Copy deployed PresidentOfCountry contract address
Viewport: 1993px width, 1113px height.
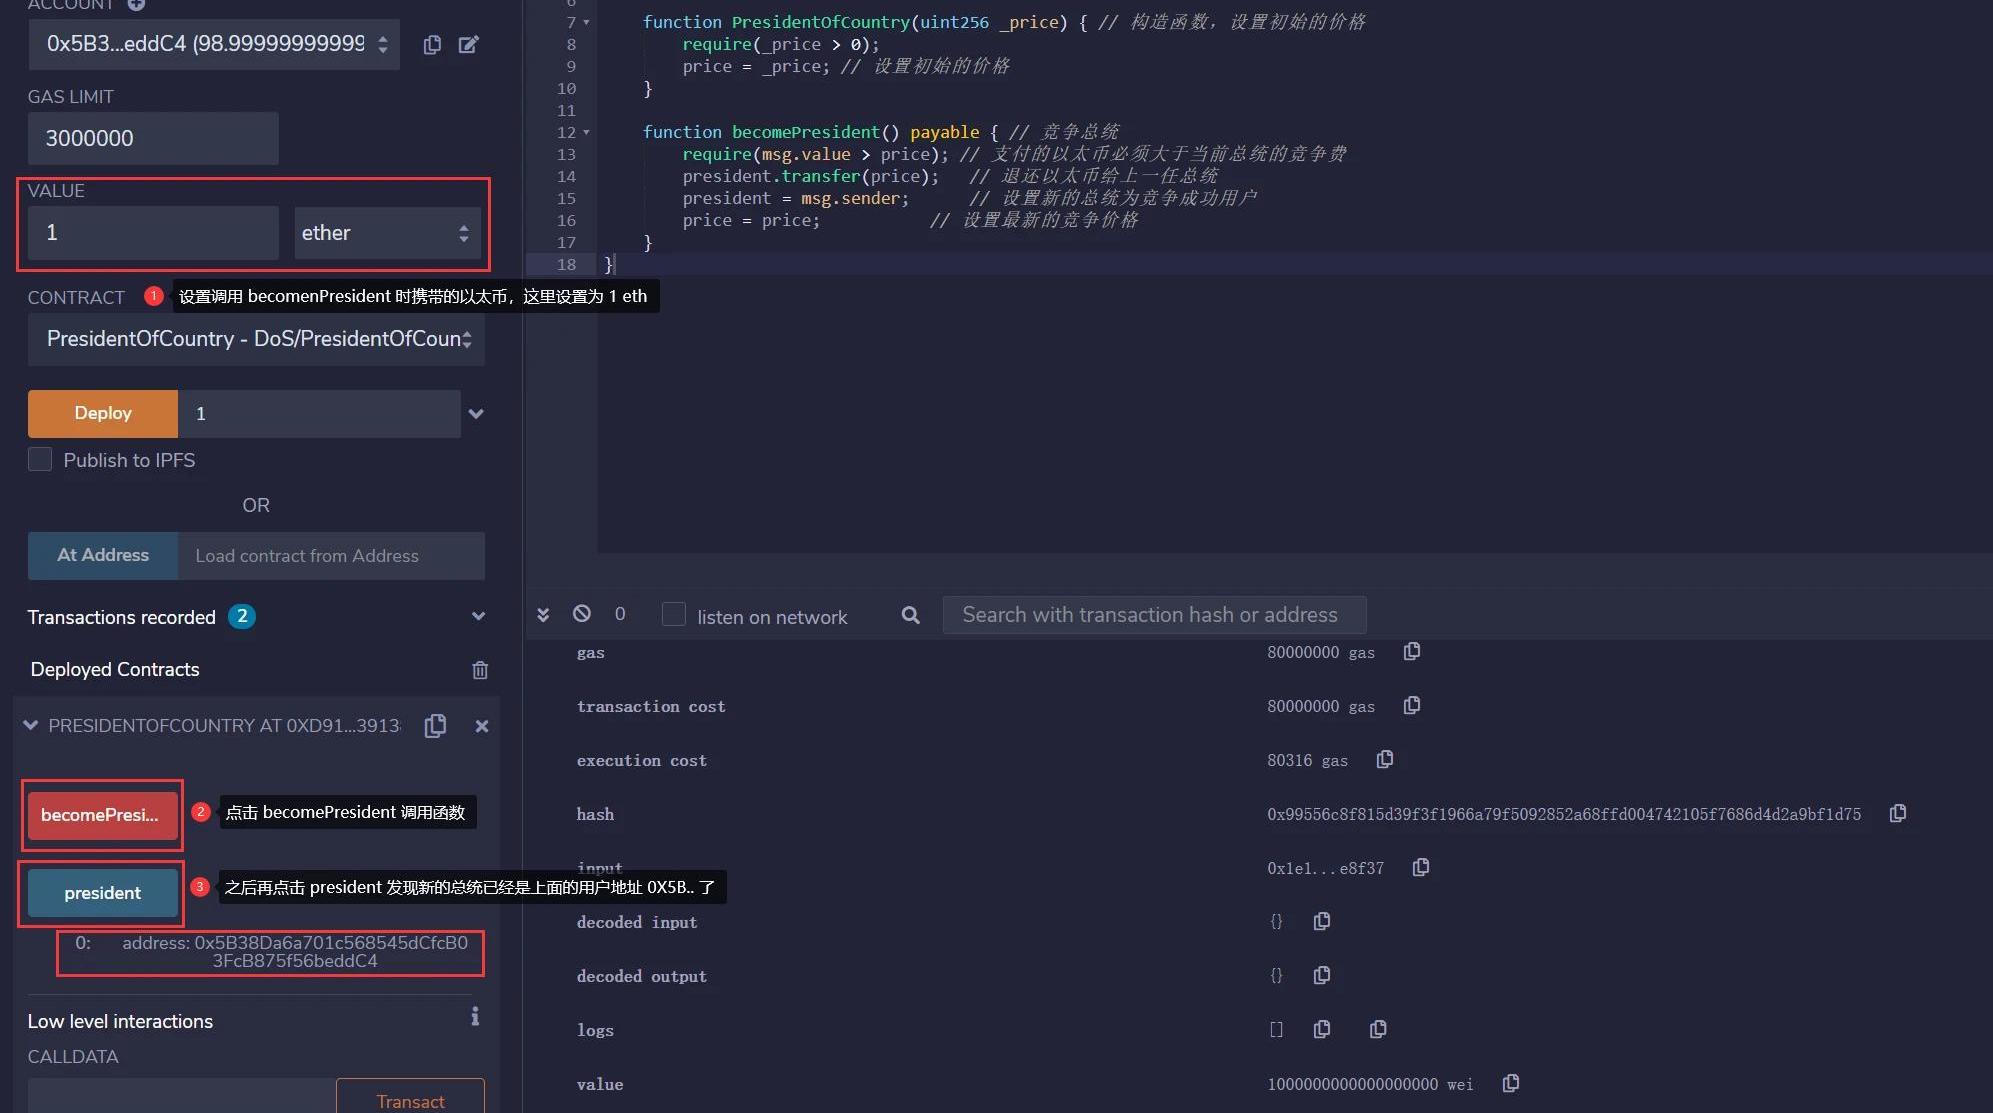coord(435,726)
